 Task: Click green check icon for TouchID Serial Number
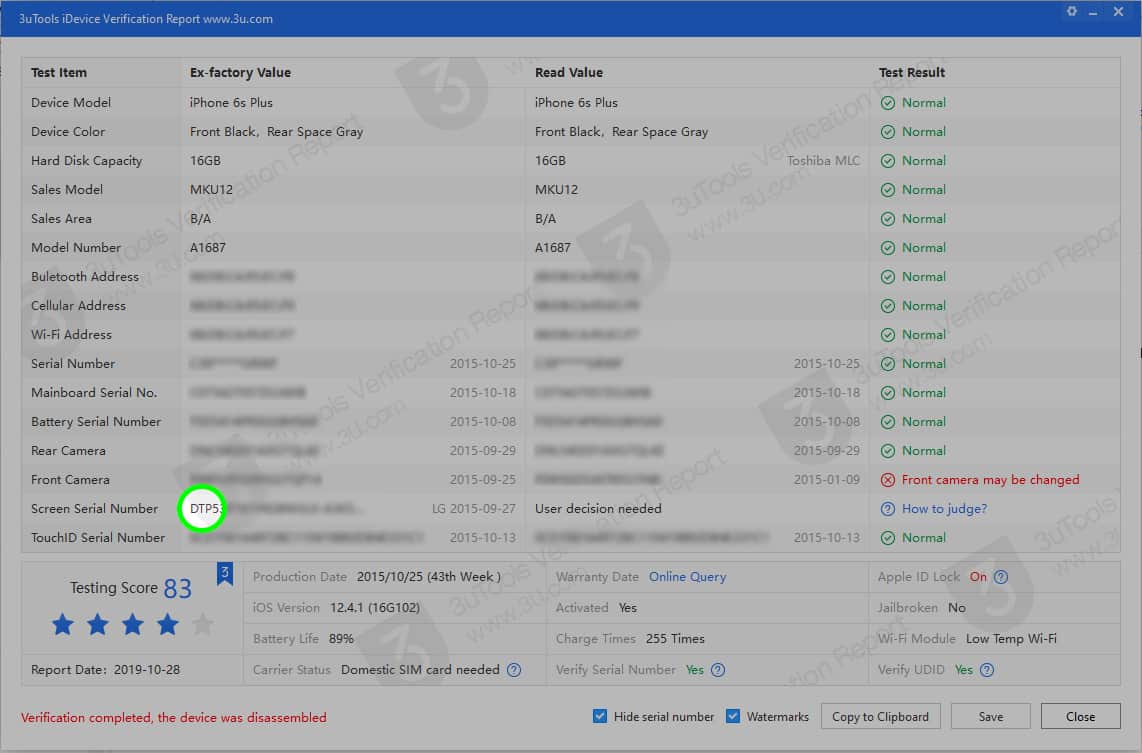click(x=888, y=538)
